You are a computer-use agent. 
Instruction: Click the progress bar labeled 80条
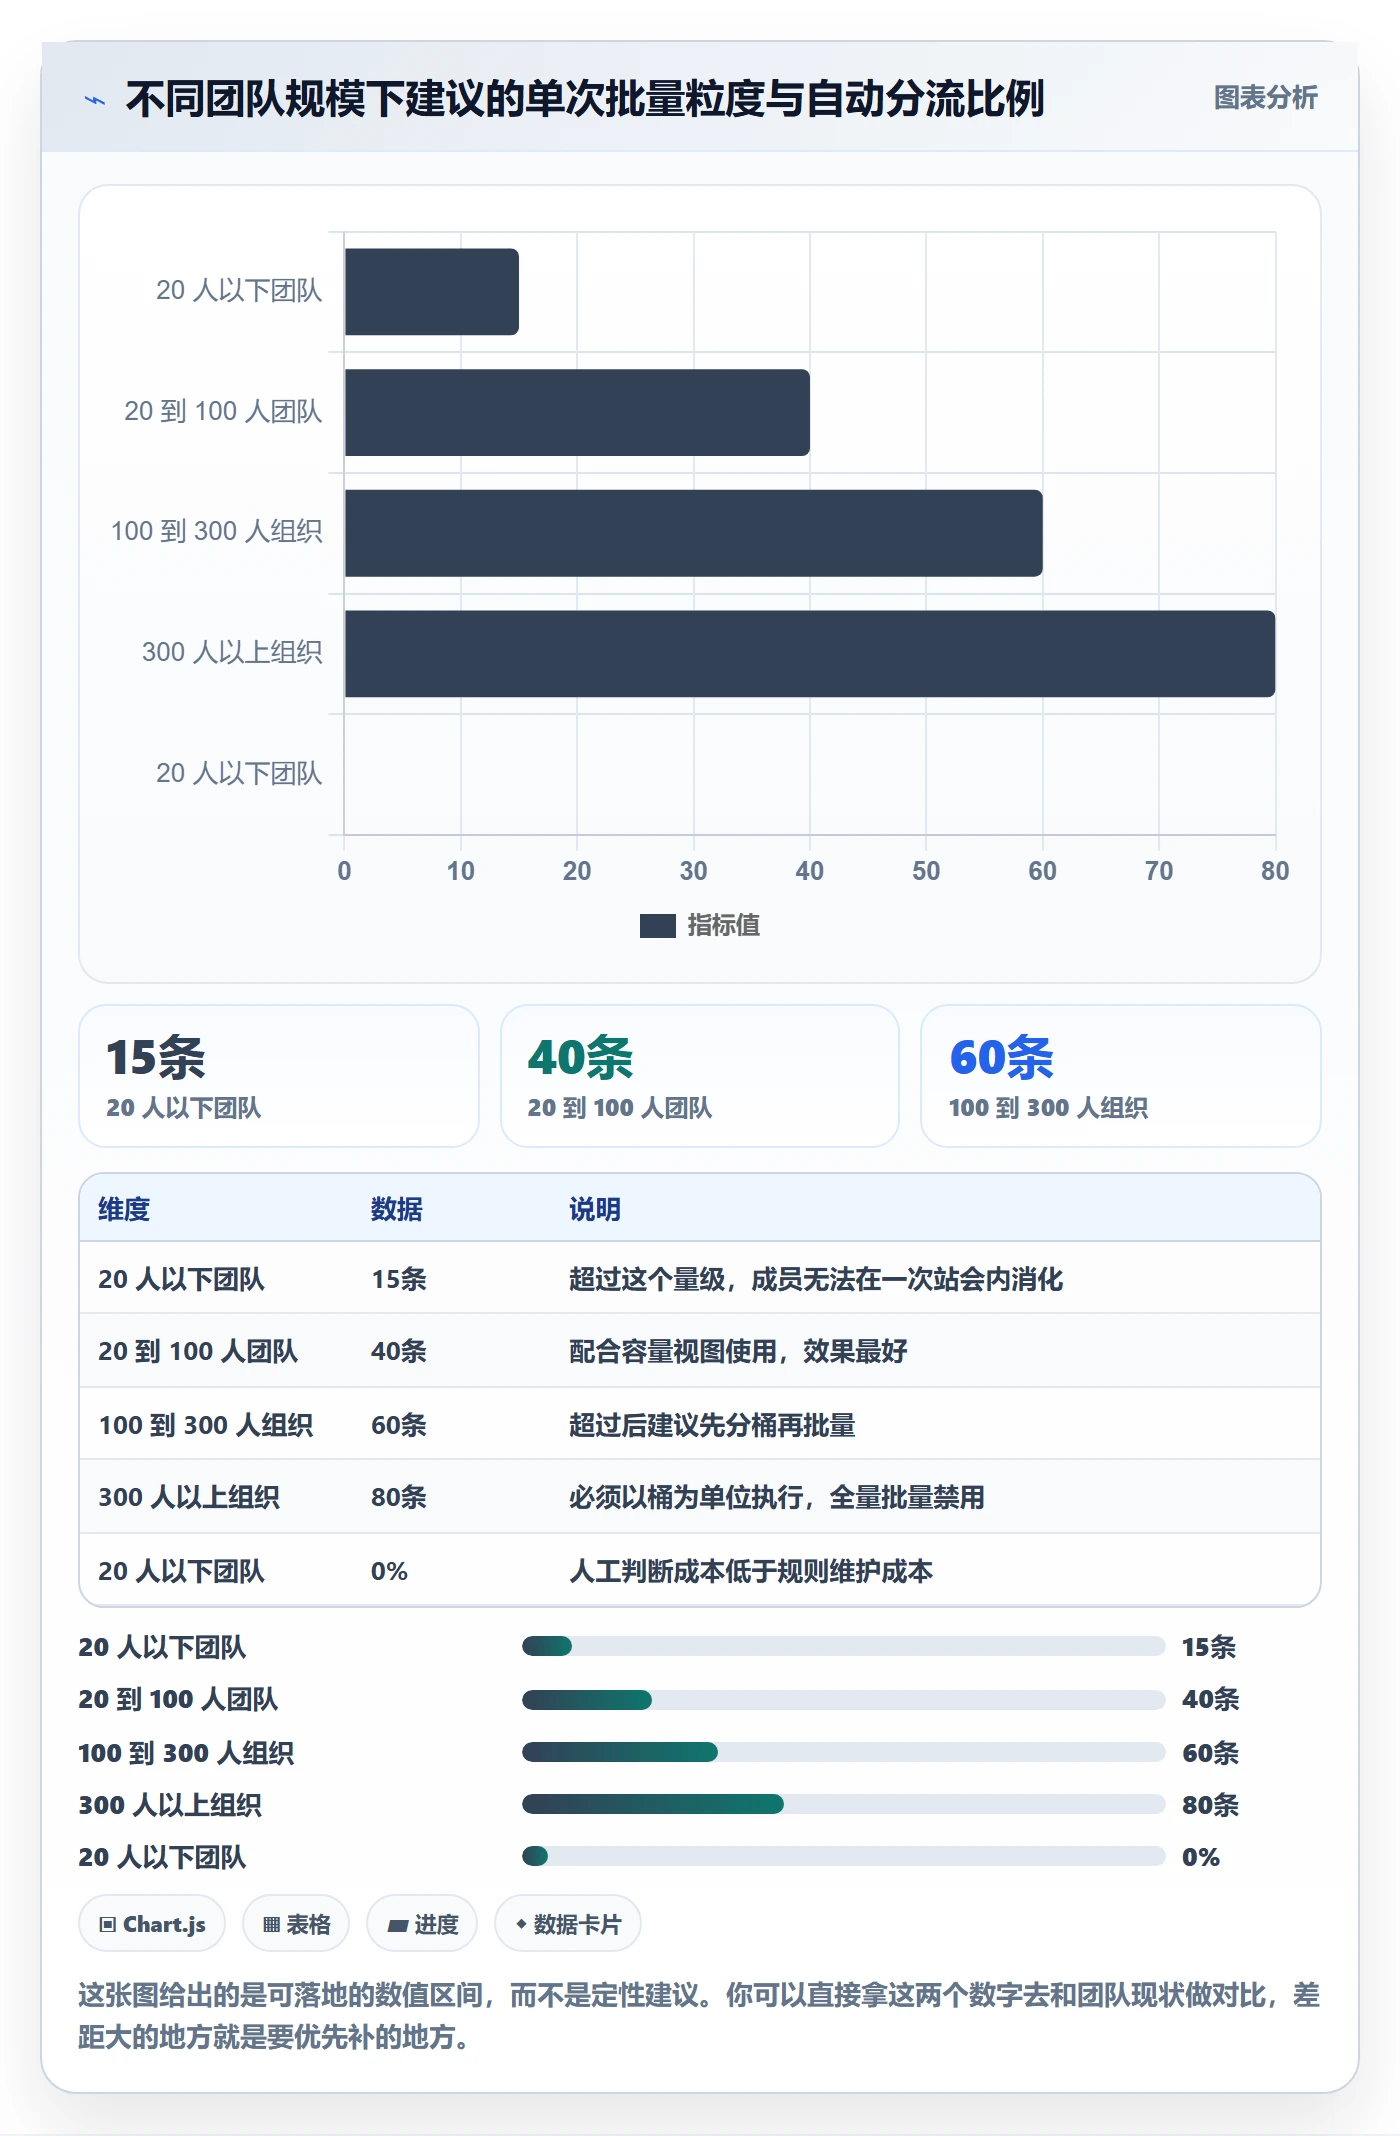click(x=844, y=1804)
